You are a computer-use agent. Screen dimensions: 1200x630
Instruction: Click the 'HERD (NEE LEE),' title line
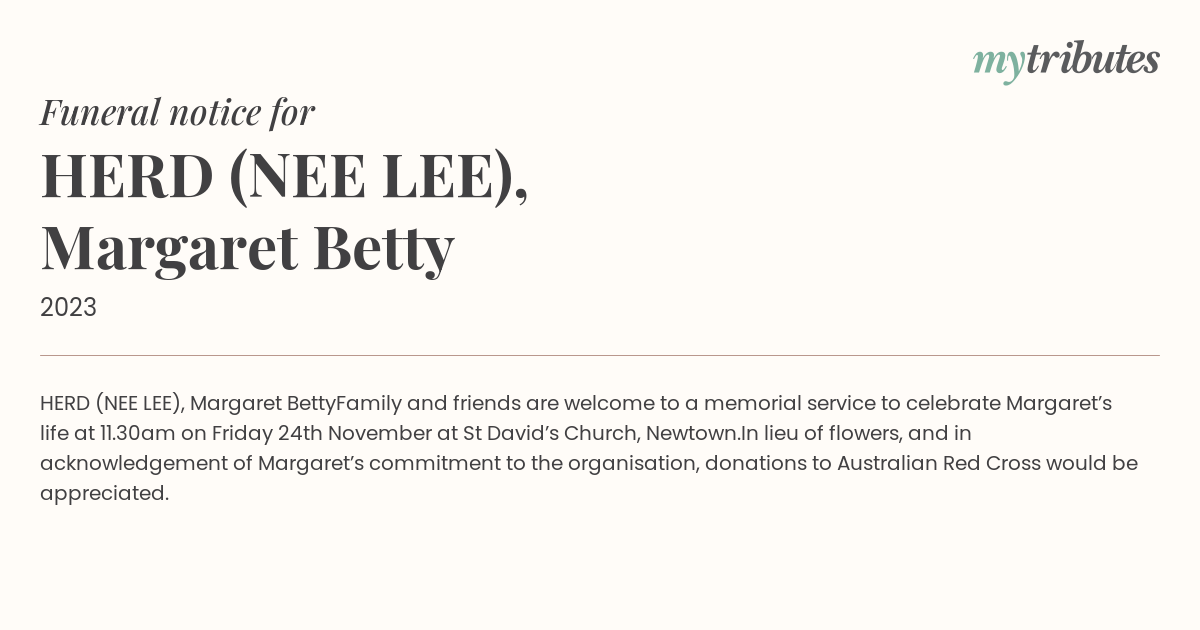coord(284,177)
